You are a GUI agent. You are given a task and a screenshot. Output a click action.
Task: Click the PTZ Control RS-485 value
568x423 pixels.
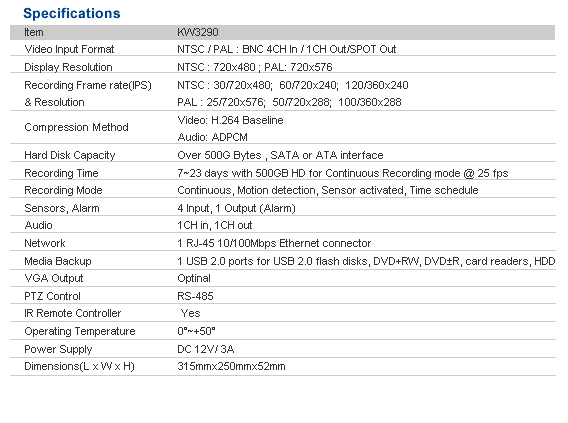195,297
